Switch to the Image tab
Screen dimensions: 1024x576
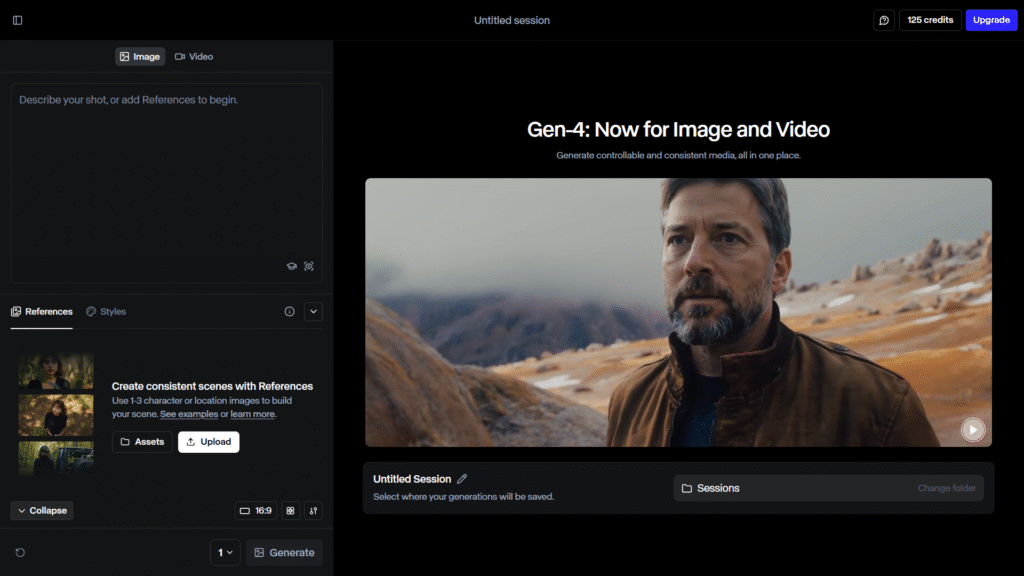tap(140, 57)
